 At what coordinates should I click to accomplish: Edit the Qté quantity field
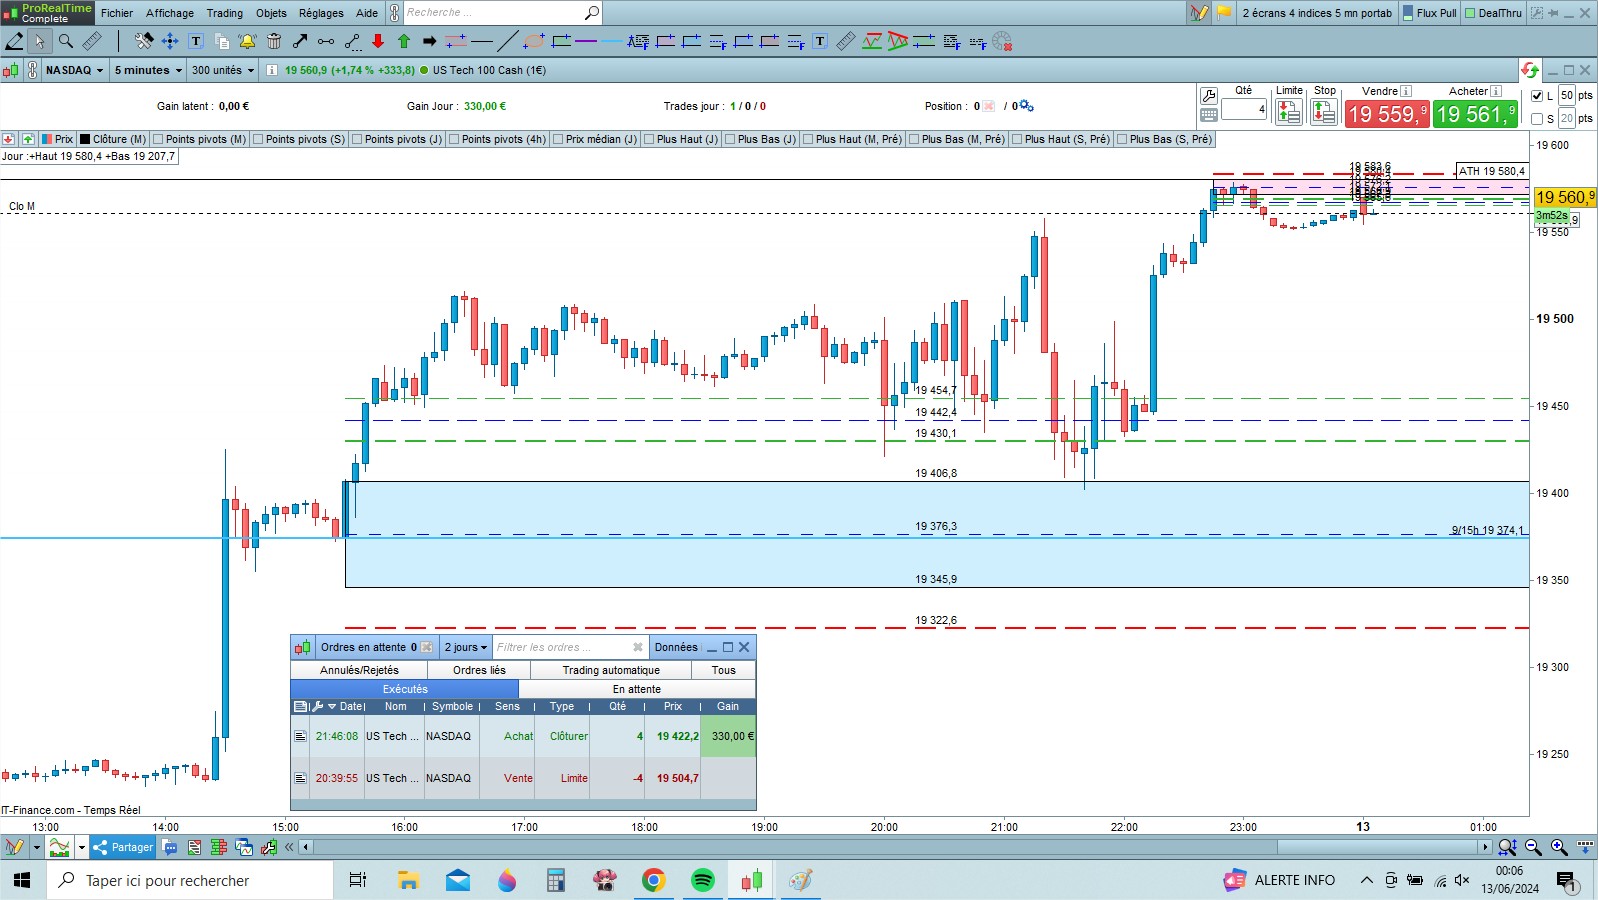tap(1244, 109)
